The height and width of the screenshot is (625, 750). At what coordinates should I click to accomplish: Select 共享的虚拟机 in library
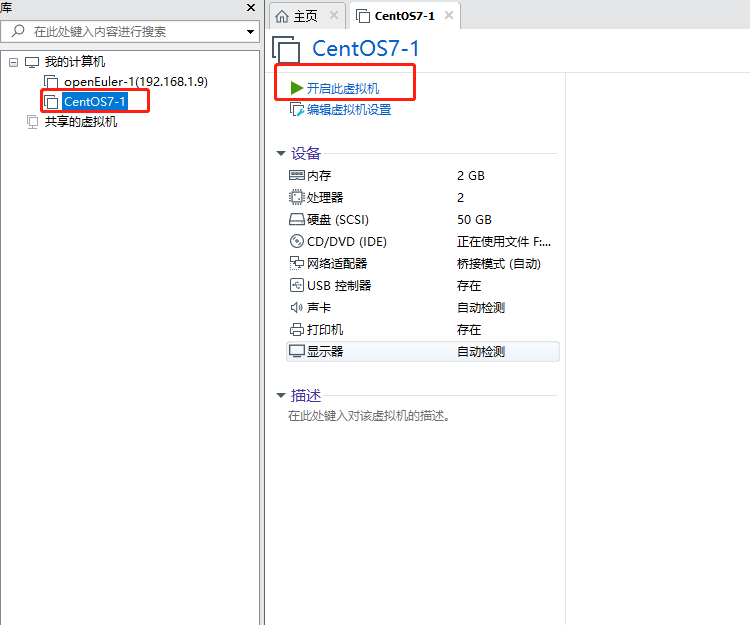tap(81, 122)
